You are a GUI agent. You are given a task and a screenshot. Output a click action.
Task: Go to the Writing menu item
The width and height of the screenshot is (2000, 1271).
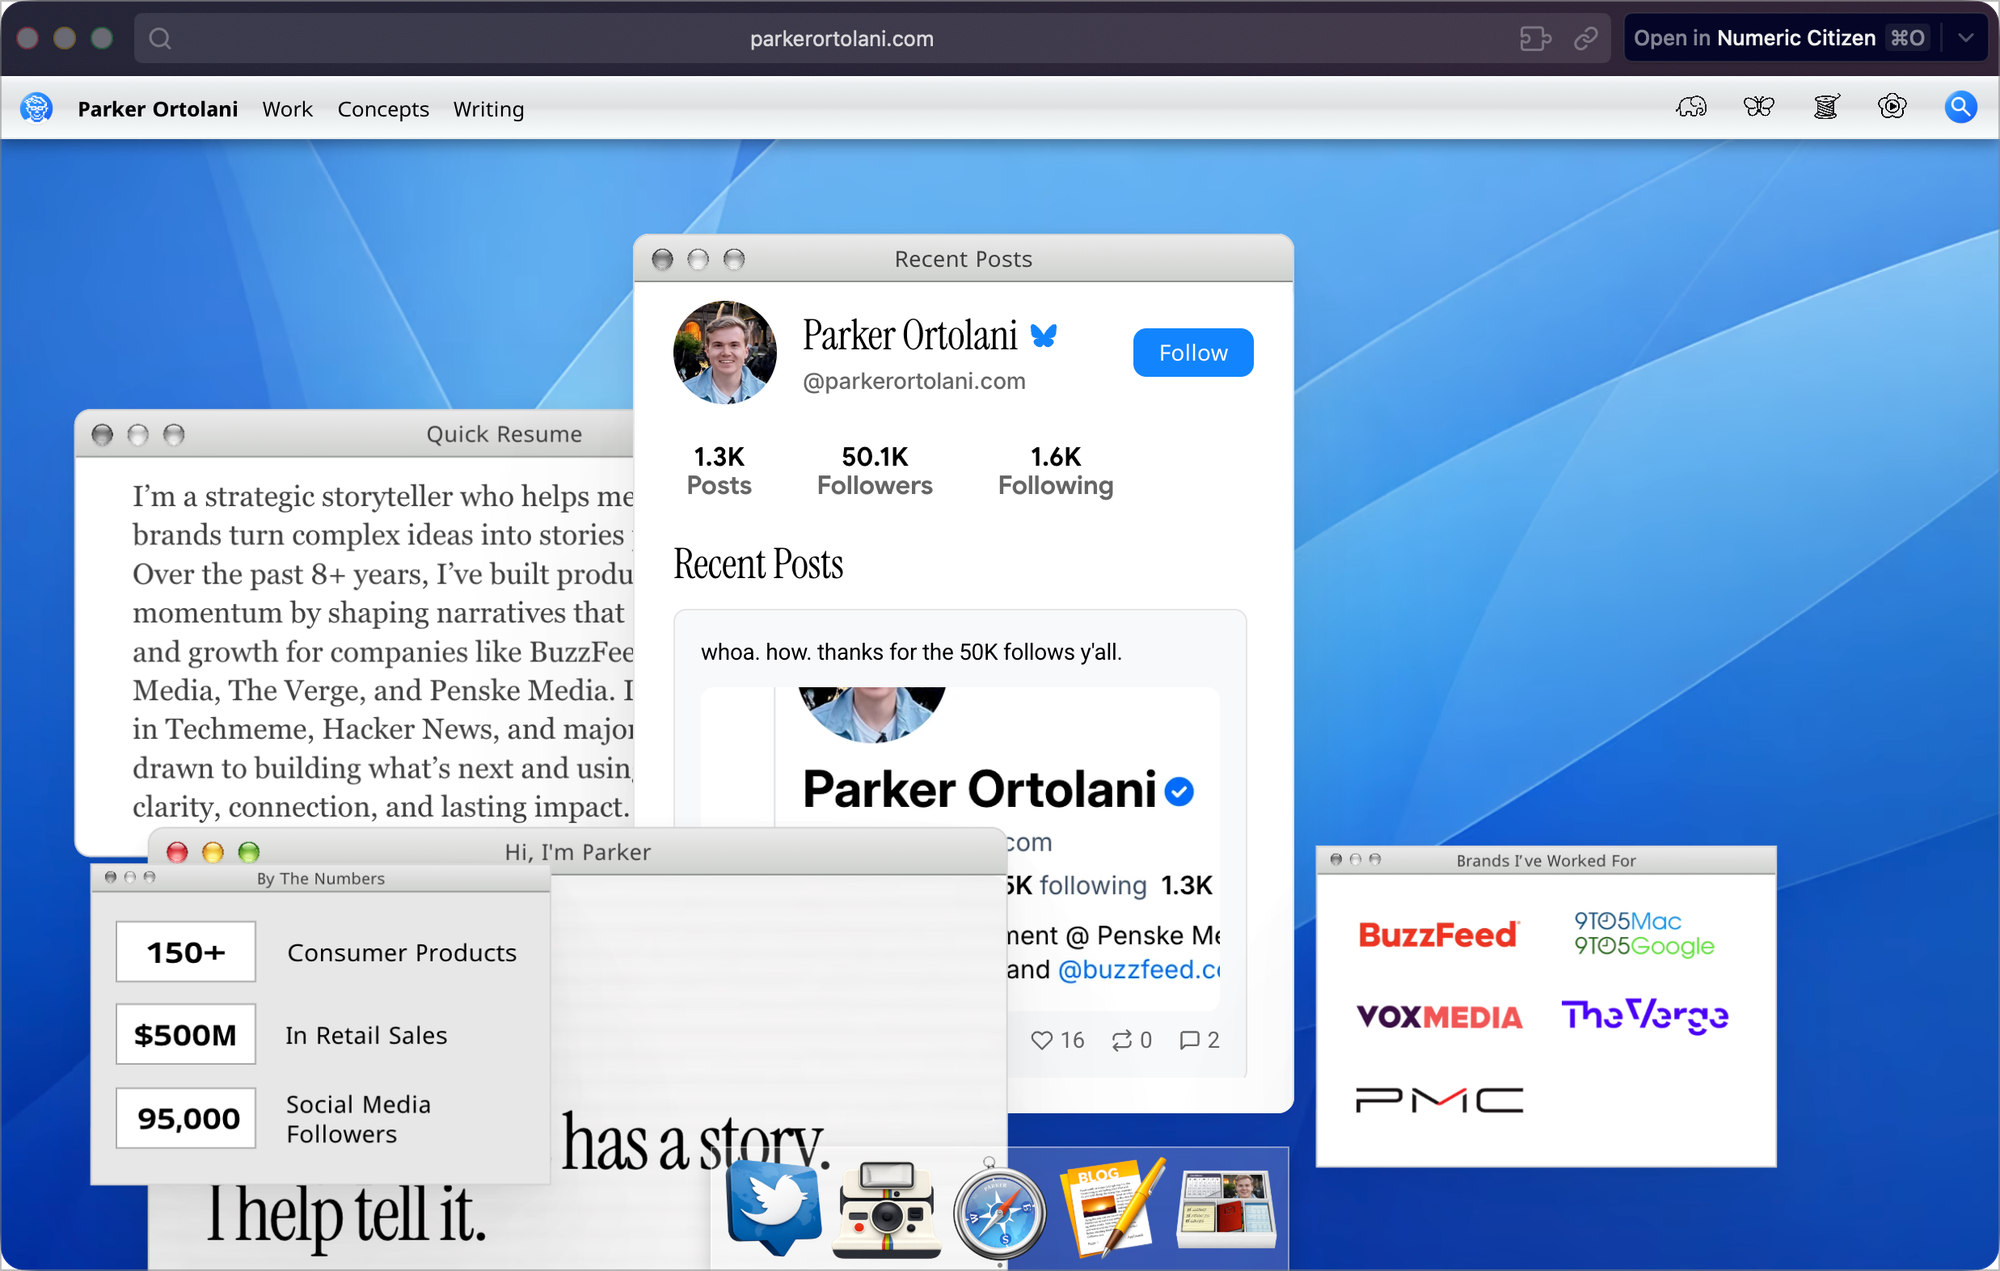click(x=488, y=109)
